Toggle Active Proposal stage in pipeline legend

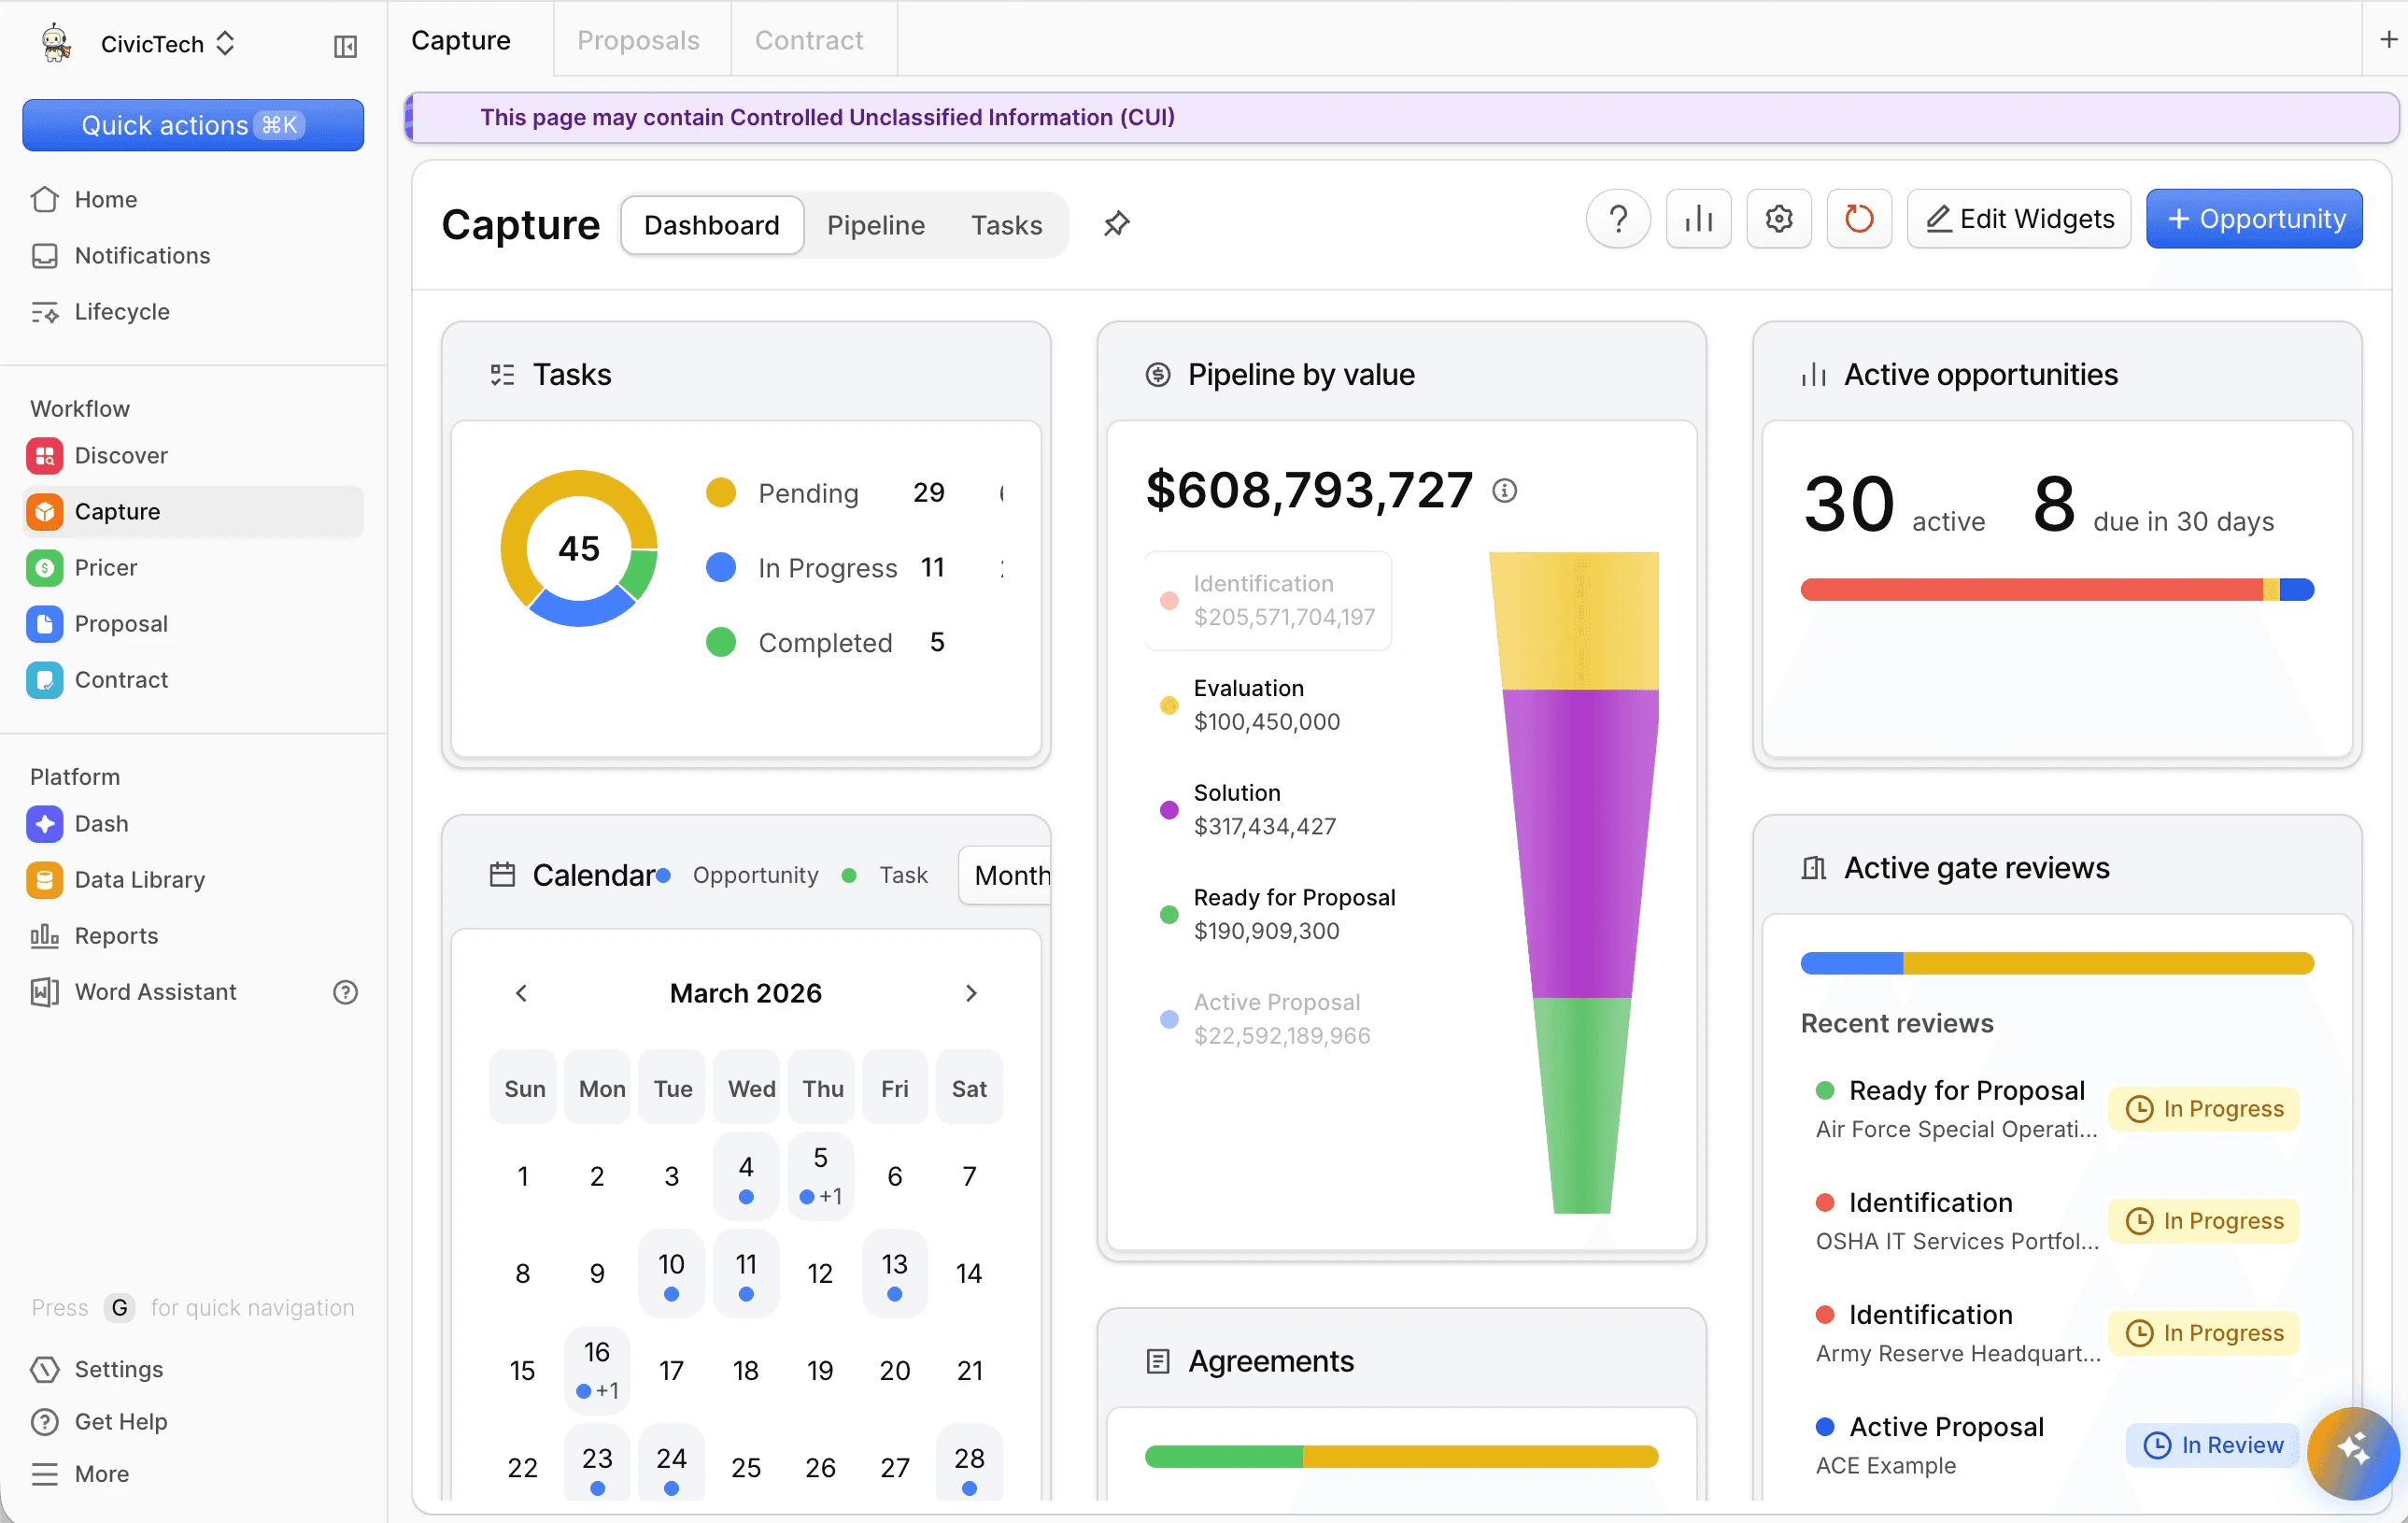pyautogui.click(x=1267, y=1019)
